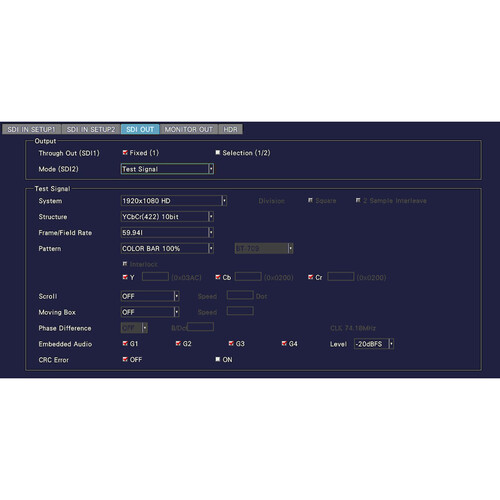Open the audio Level -20dBFS dropdown
Screen dimensions: 500x500
click(374, 344)
